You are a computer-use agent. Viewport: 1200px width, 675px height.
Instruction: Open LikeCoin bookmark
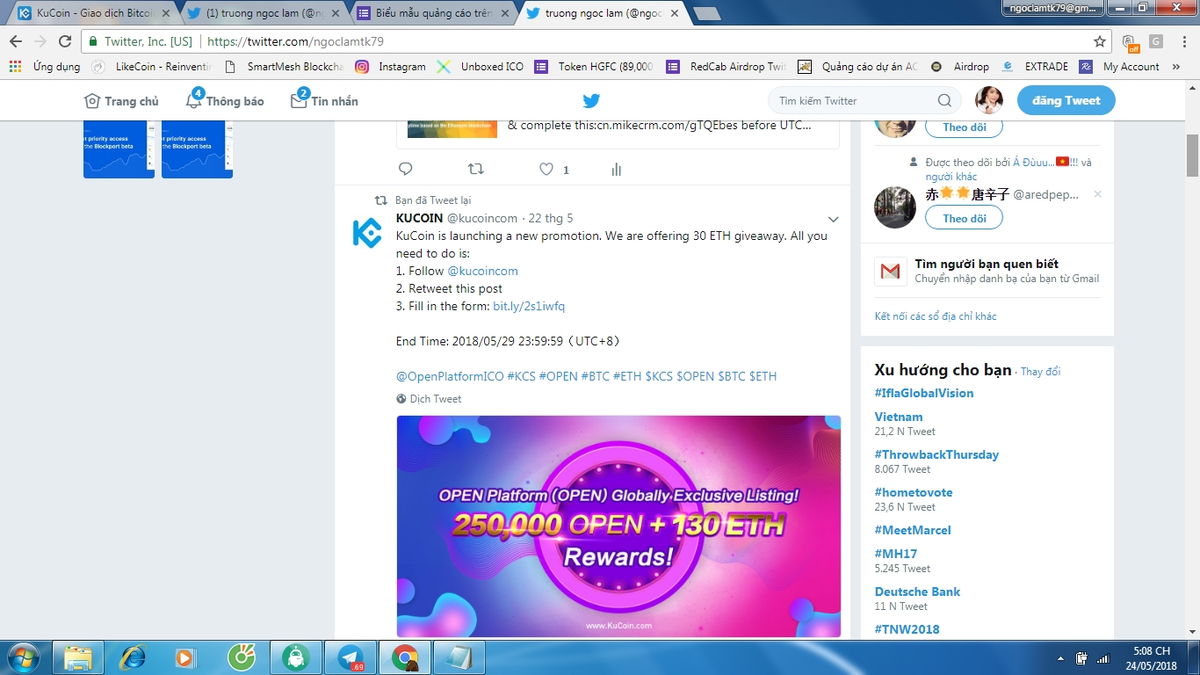tap(151, 67)
